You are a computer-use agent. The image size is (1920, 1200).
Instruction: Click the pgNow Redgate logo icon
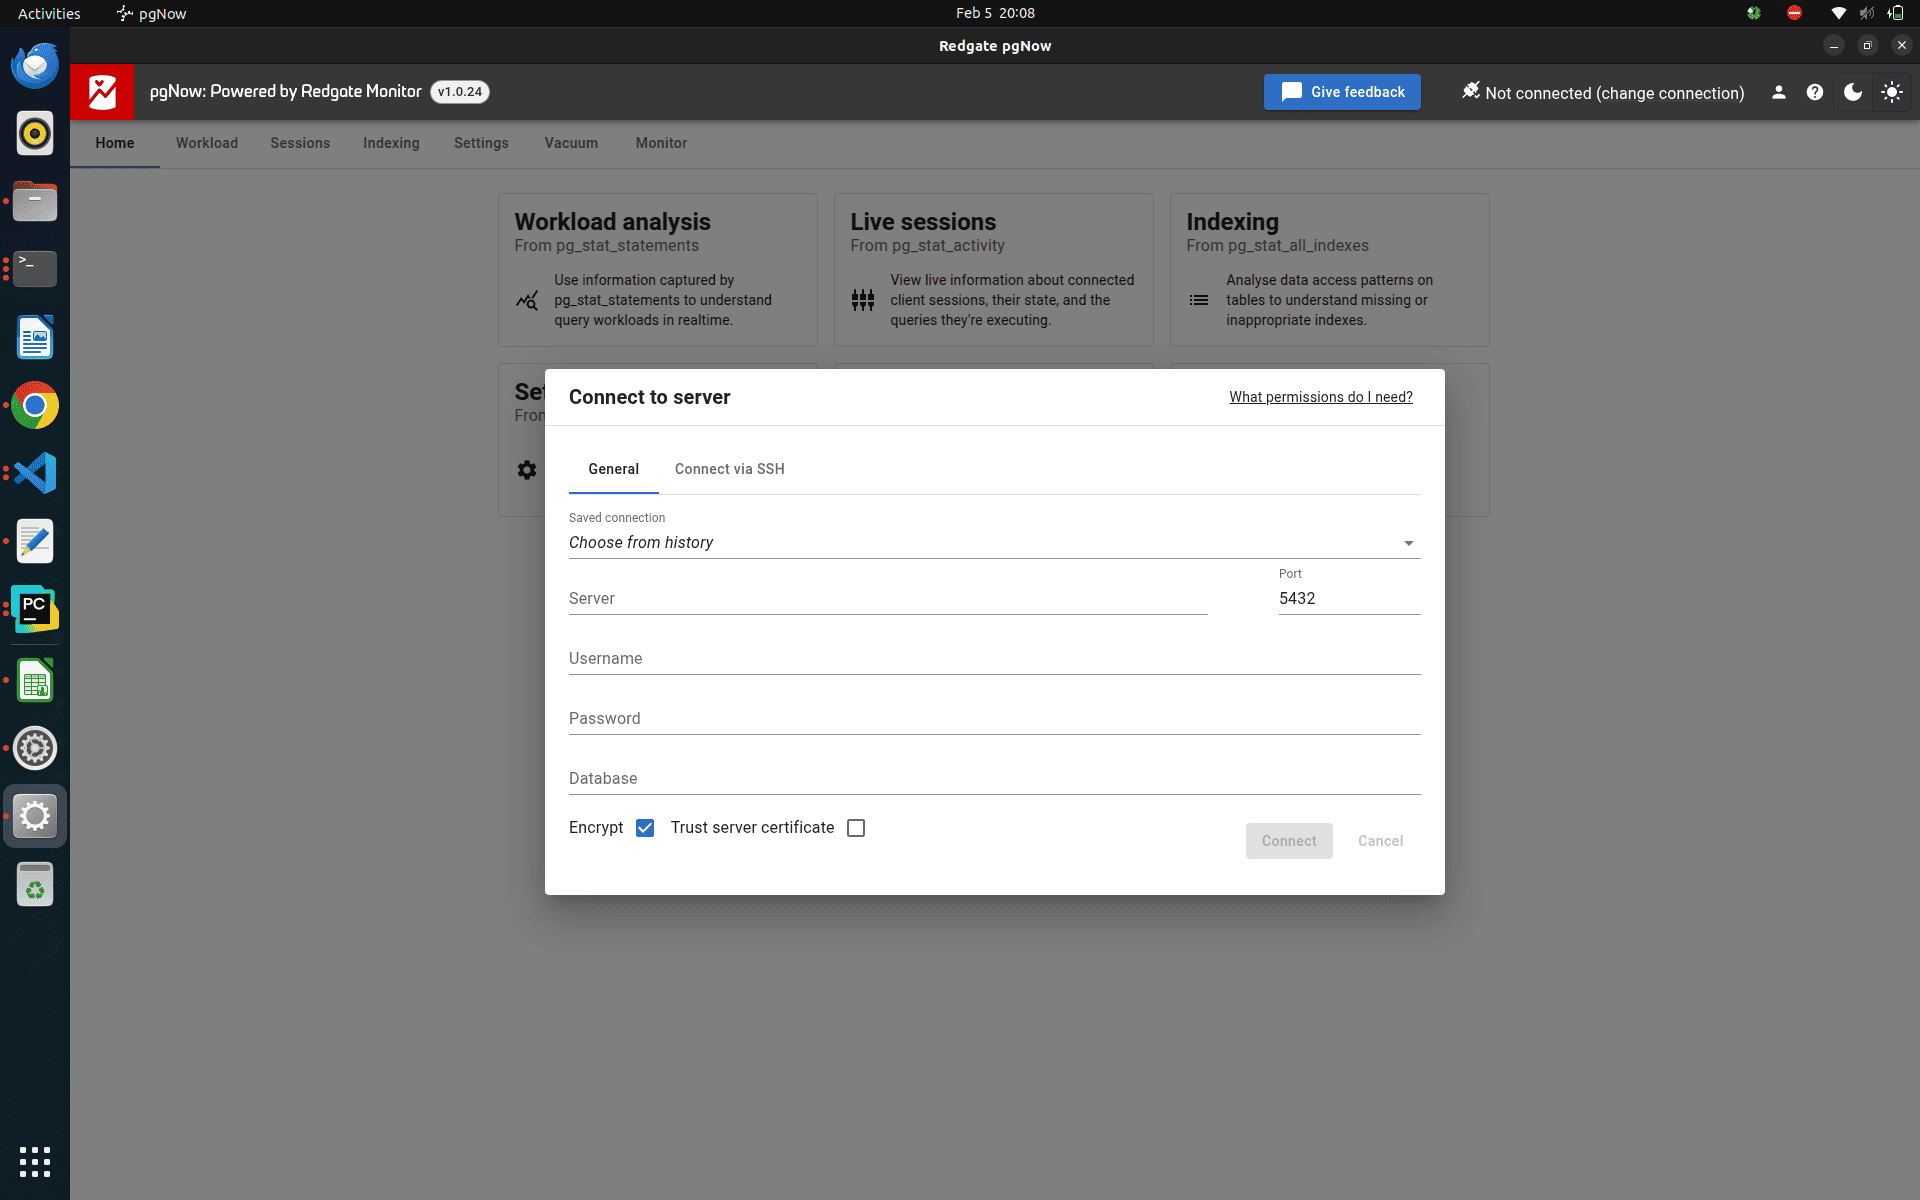pos(101,91)
